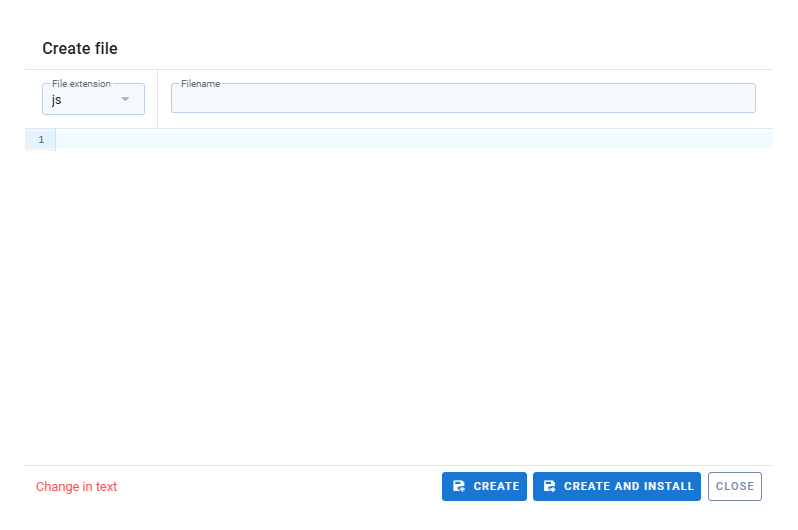This screenshot has width=798, height=530.
Task: Click the 'File extension' field label
Action: [x=81, y=84]
